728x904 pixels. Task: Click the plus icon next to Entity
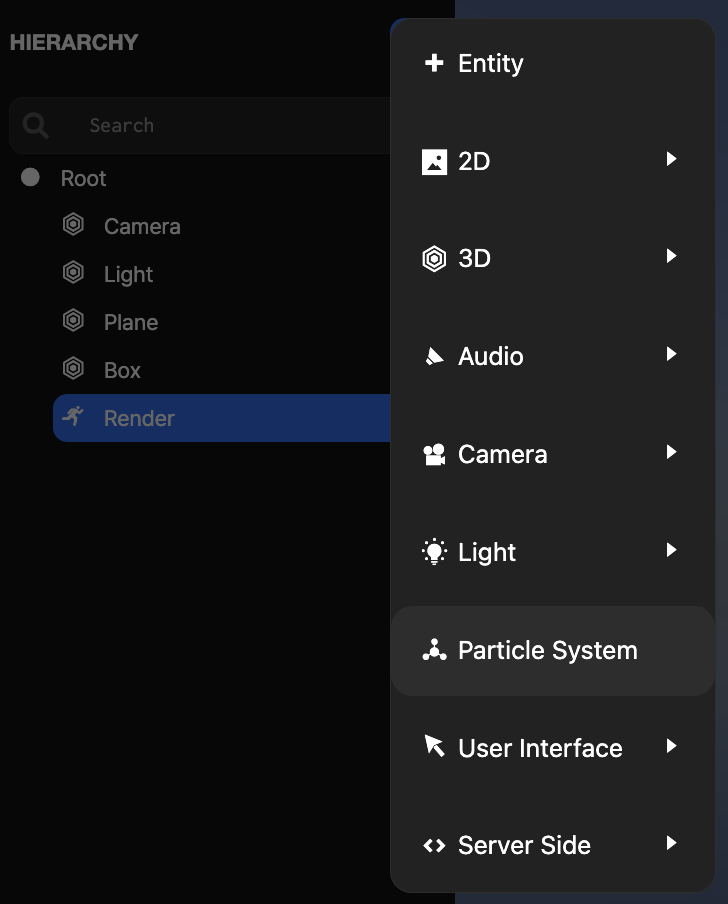pyautogui.click(x=434, y=62)
